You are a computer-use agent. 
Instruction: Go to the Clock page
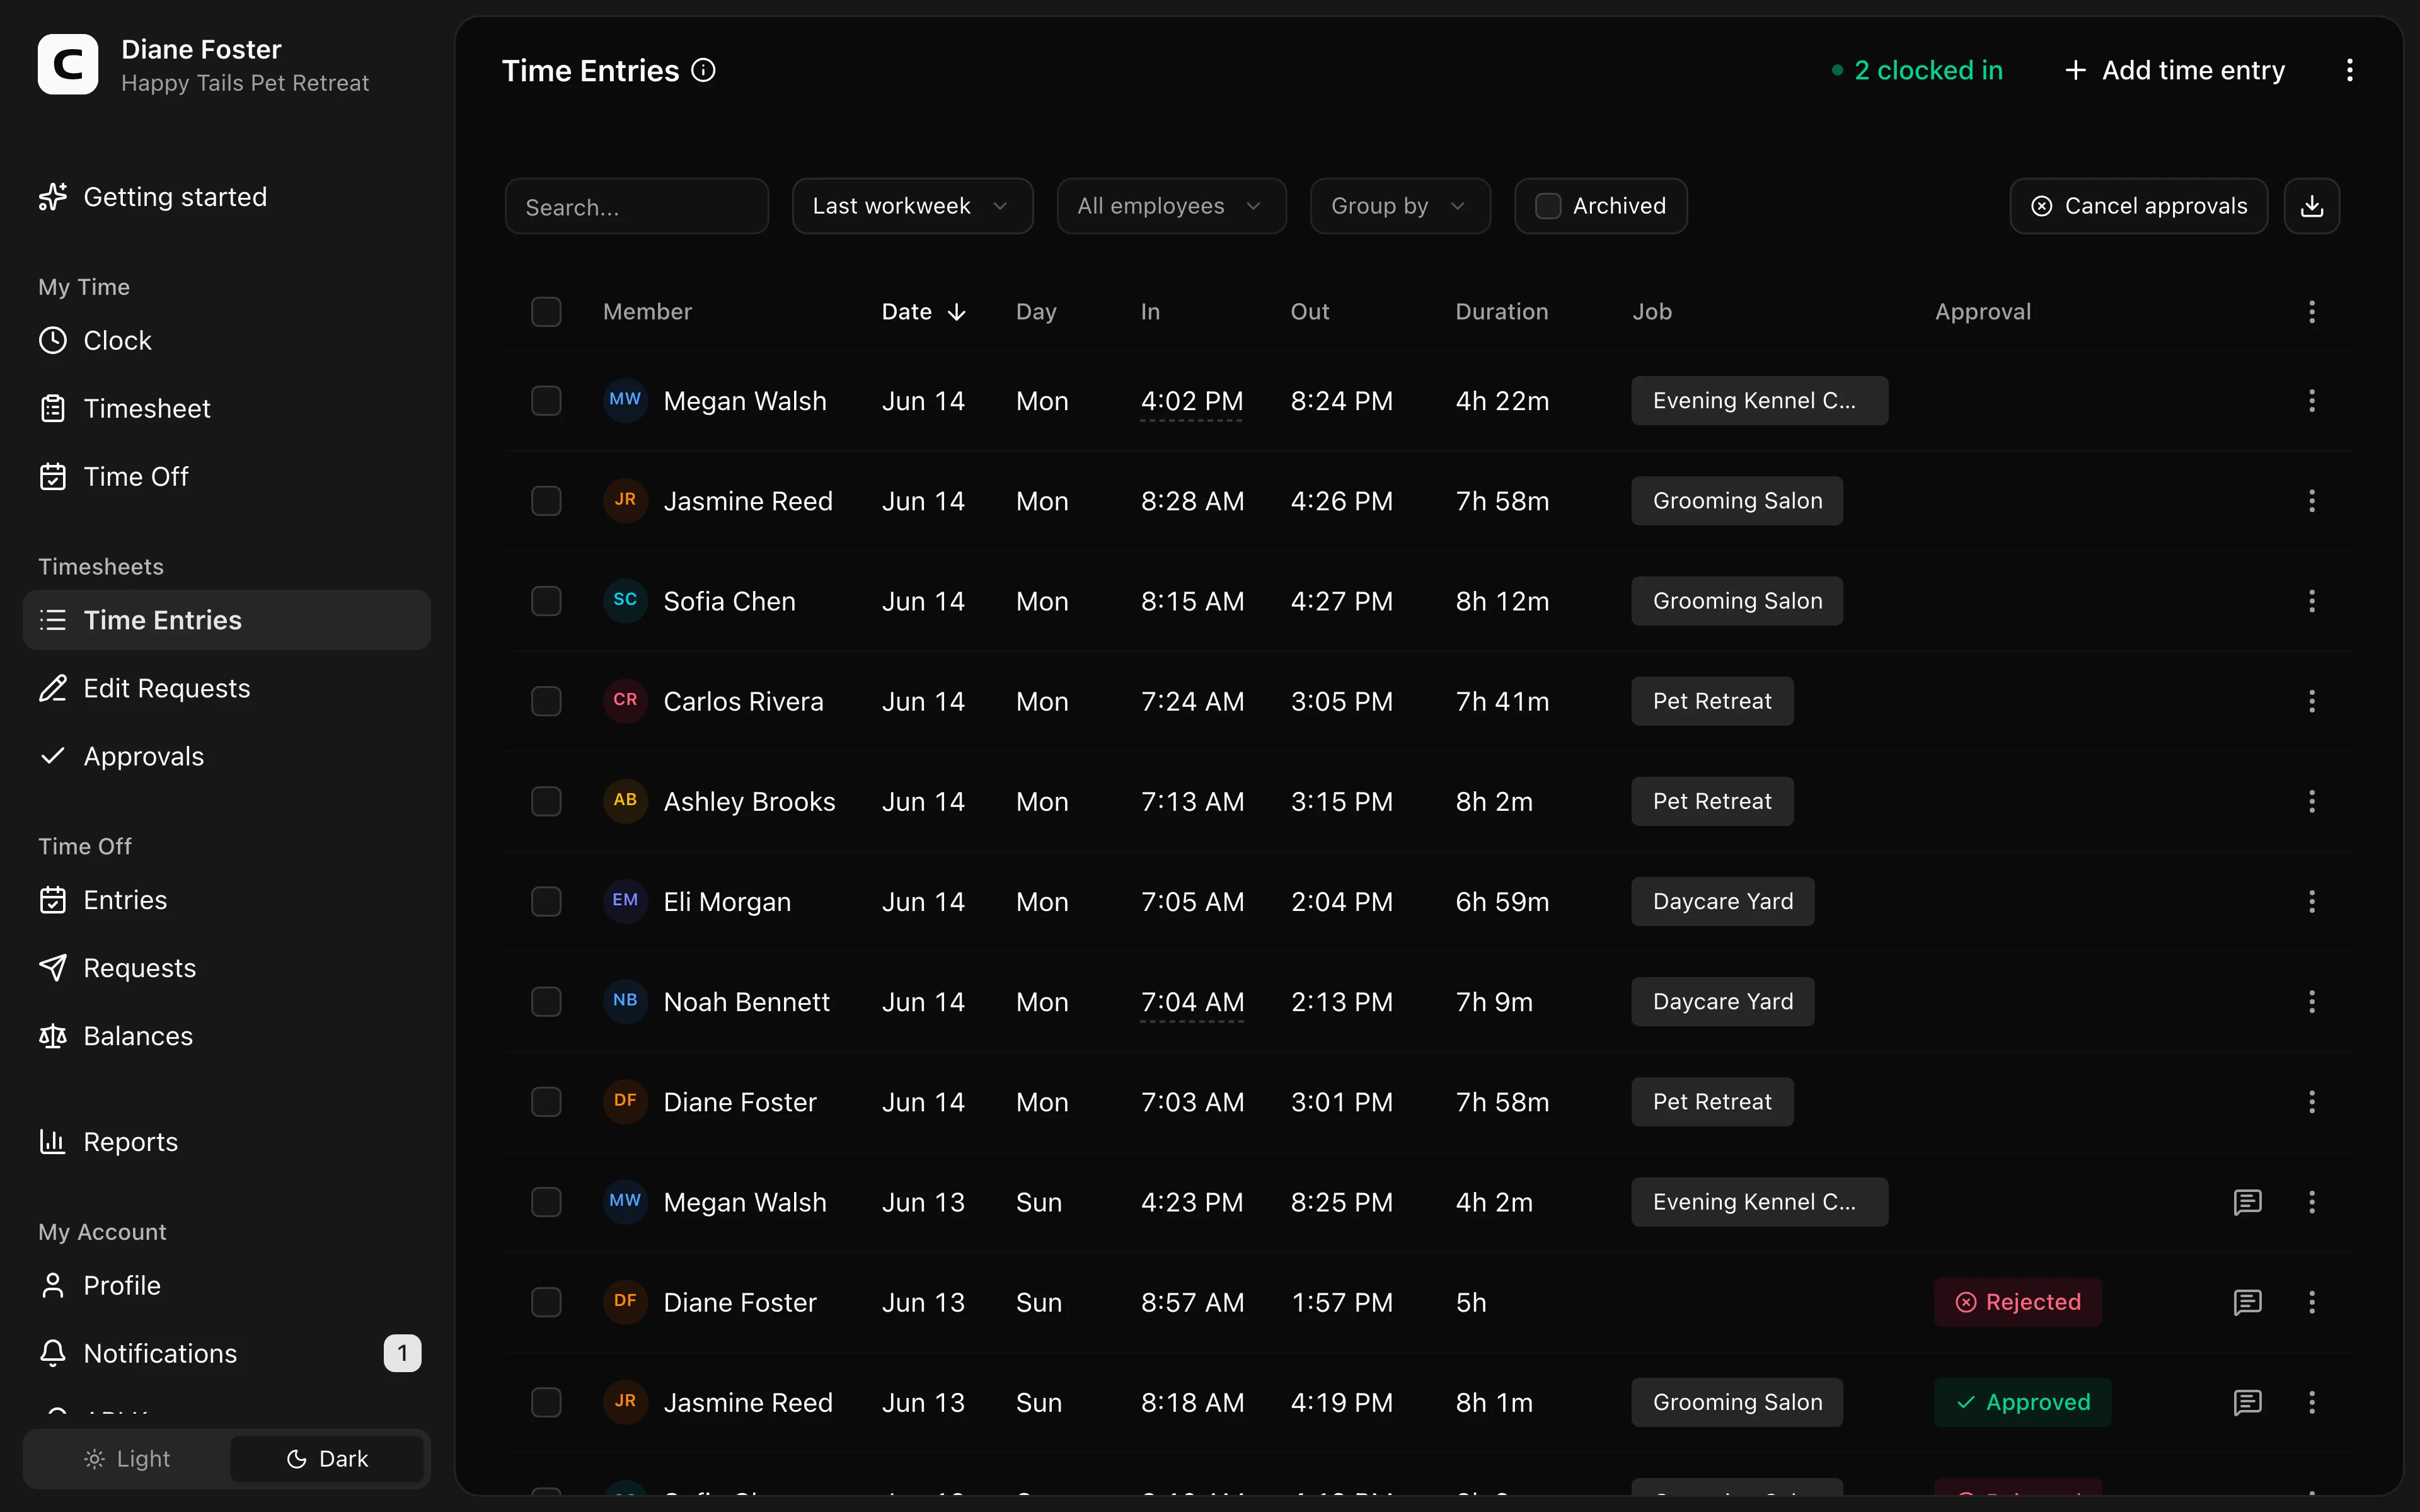click(x=226, y=341)
